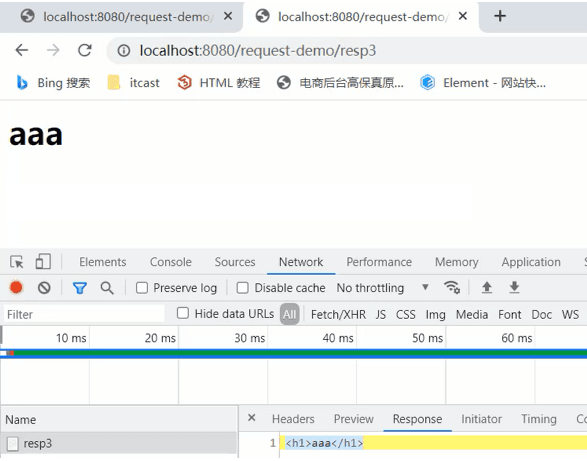Screen dimensions: 587x461
Task: Click the Filter text input field
Action: click(84, 314)
